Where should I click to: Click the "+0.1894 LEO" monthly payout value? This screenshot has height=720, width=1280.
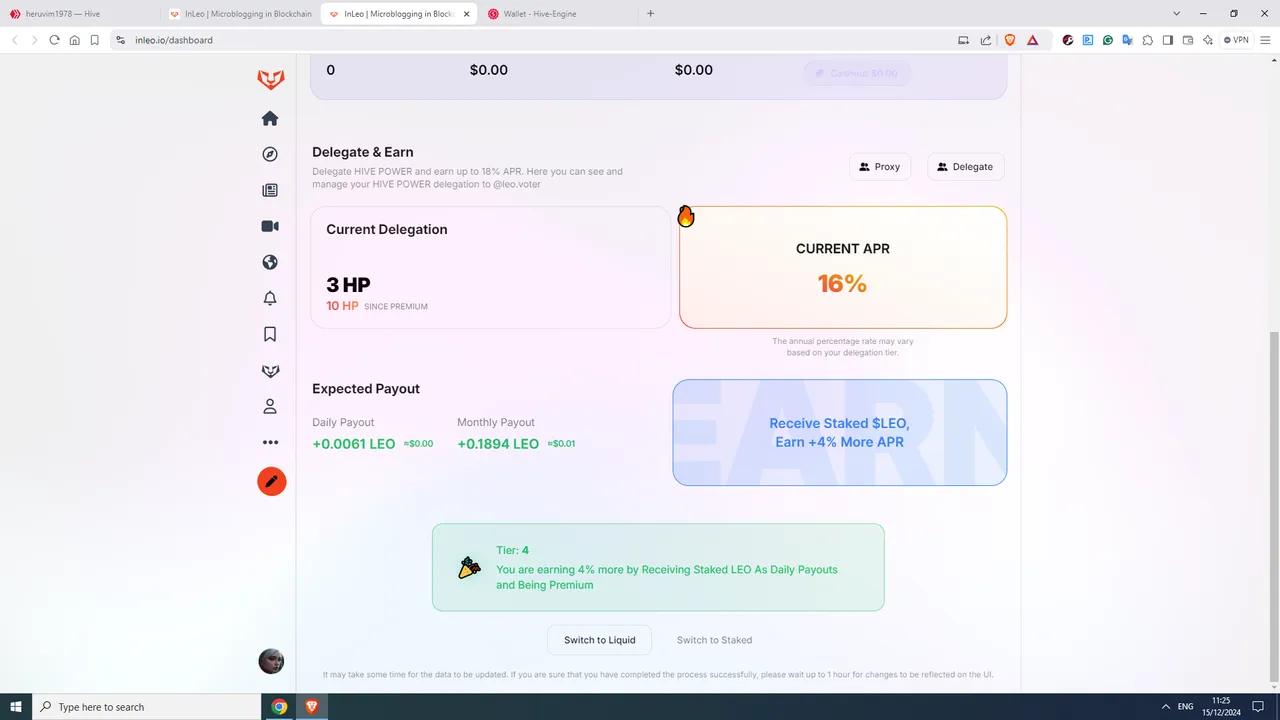click(x=498, y=443)
